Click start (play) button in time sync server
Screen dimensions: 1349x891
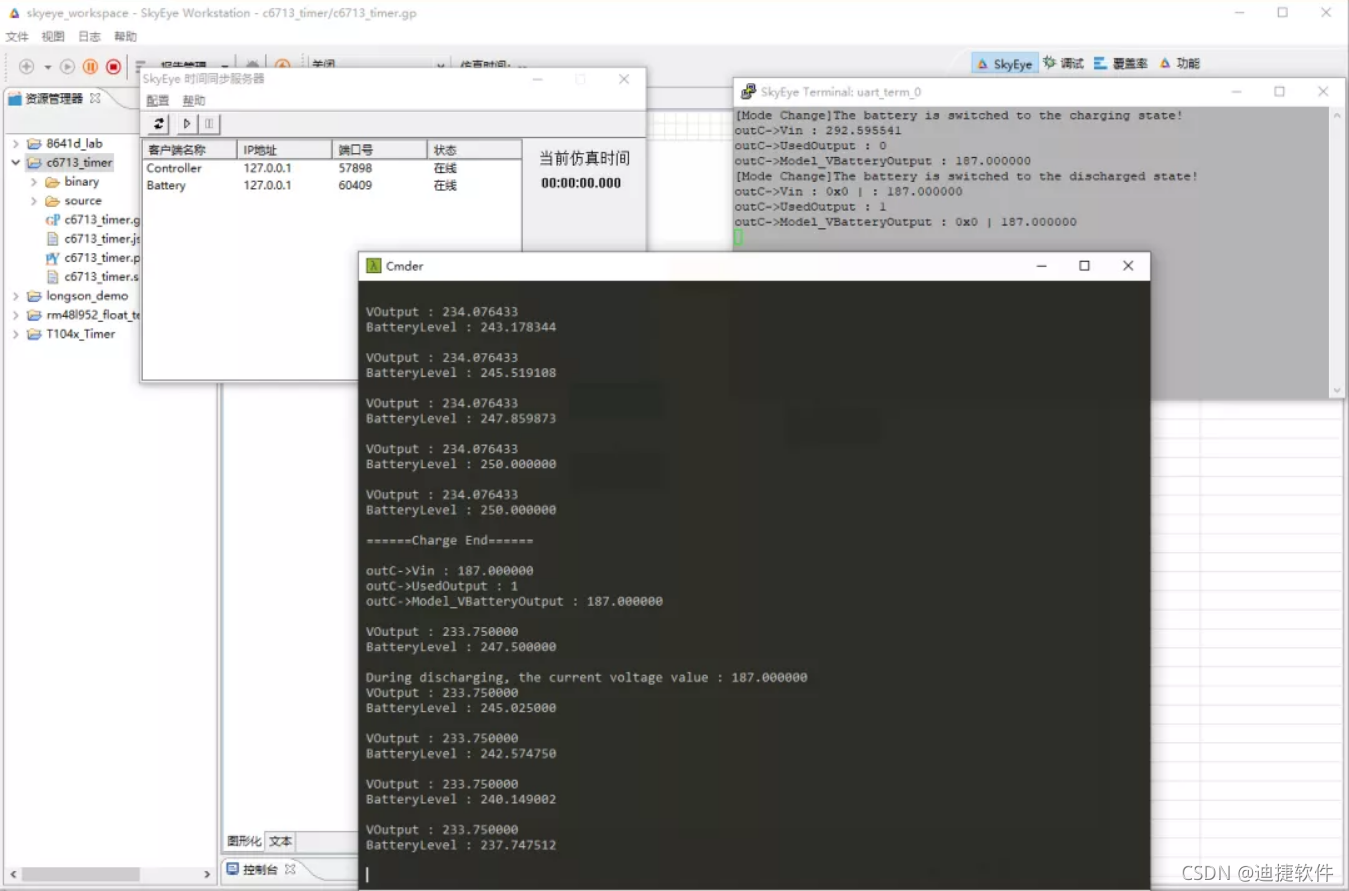click(187, 123)
